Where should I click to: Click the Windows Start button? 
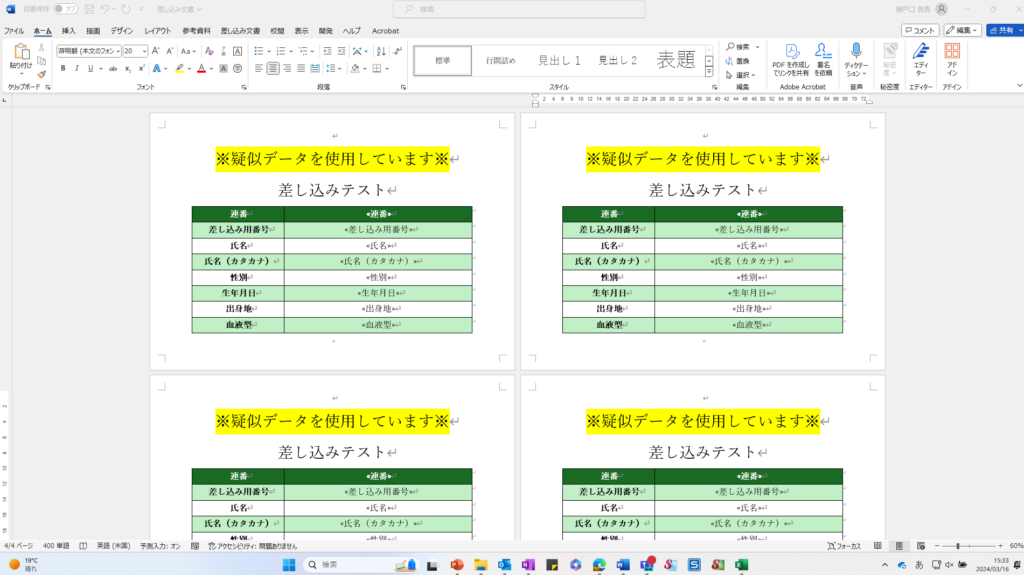point(289,565)
